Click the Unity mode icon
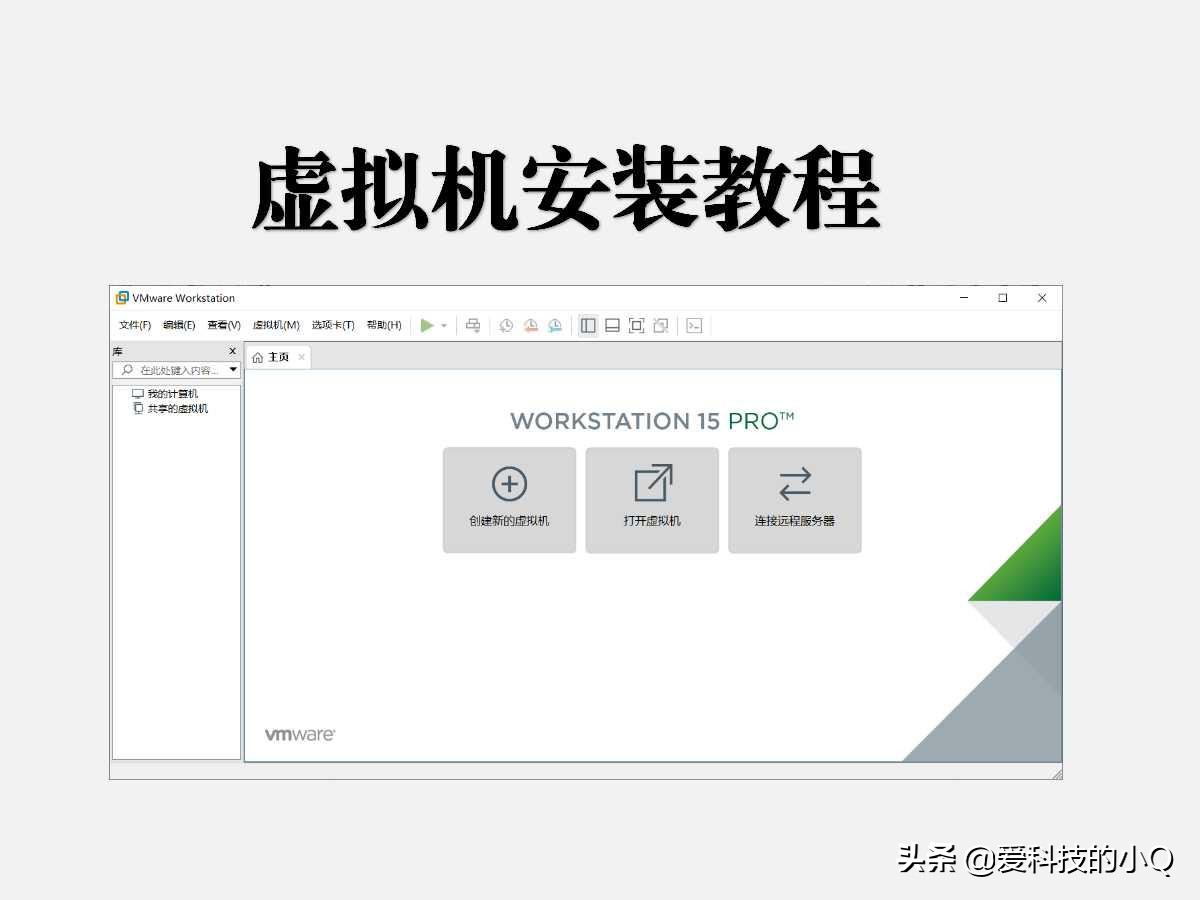This screenshot has height=900, width=1200. [x=661, y=325]
